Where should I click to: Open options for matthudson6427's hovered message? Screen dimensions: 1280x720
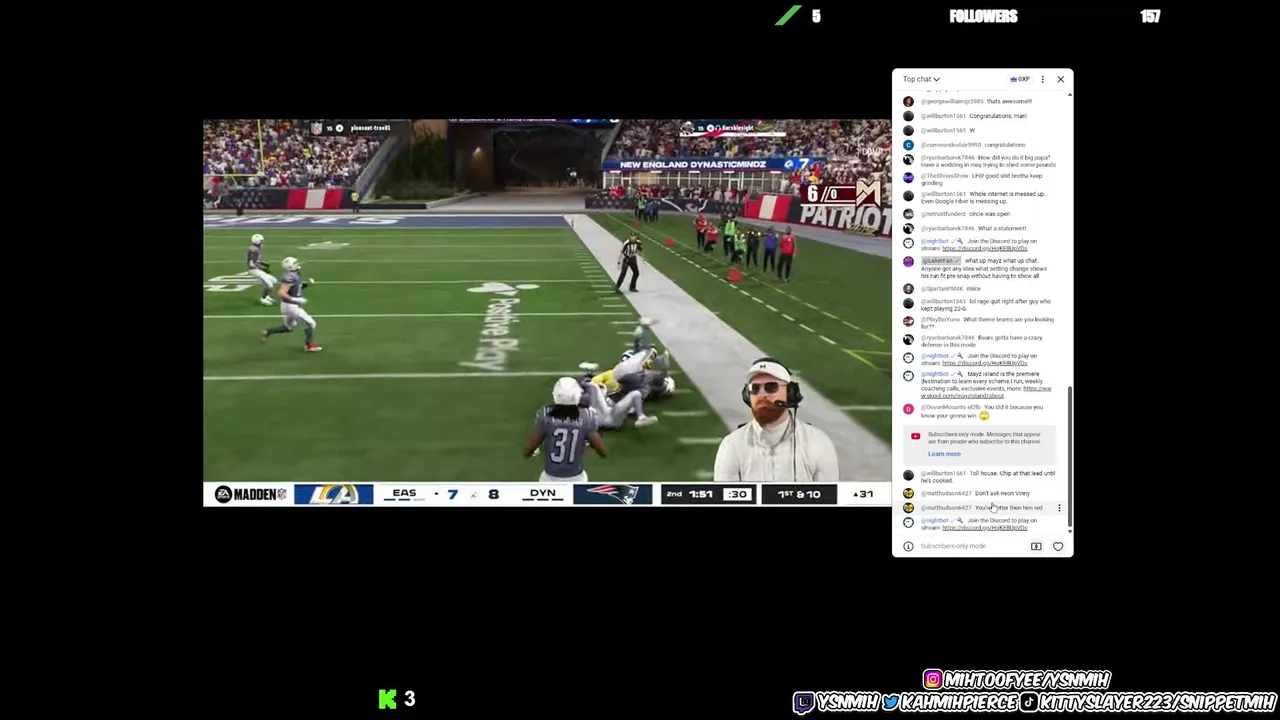(x=1059, y=508)
